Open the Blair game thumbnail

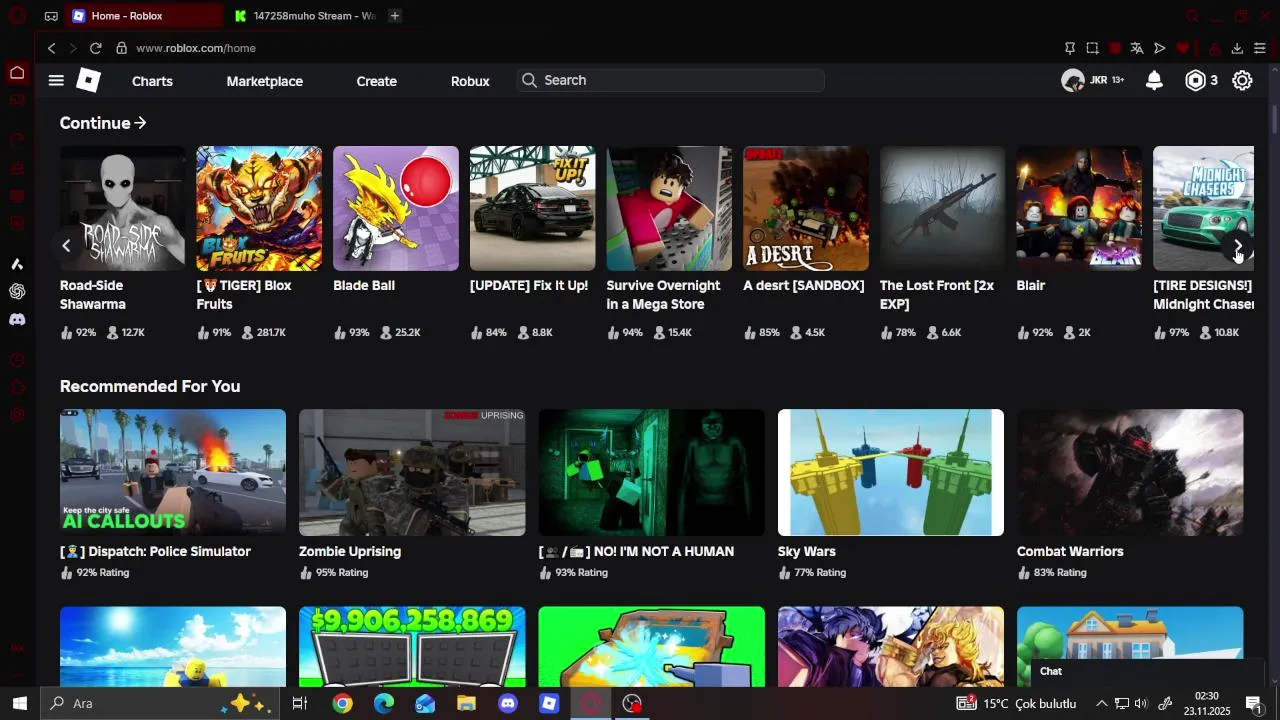tap(1079, 208)
